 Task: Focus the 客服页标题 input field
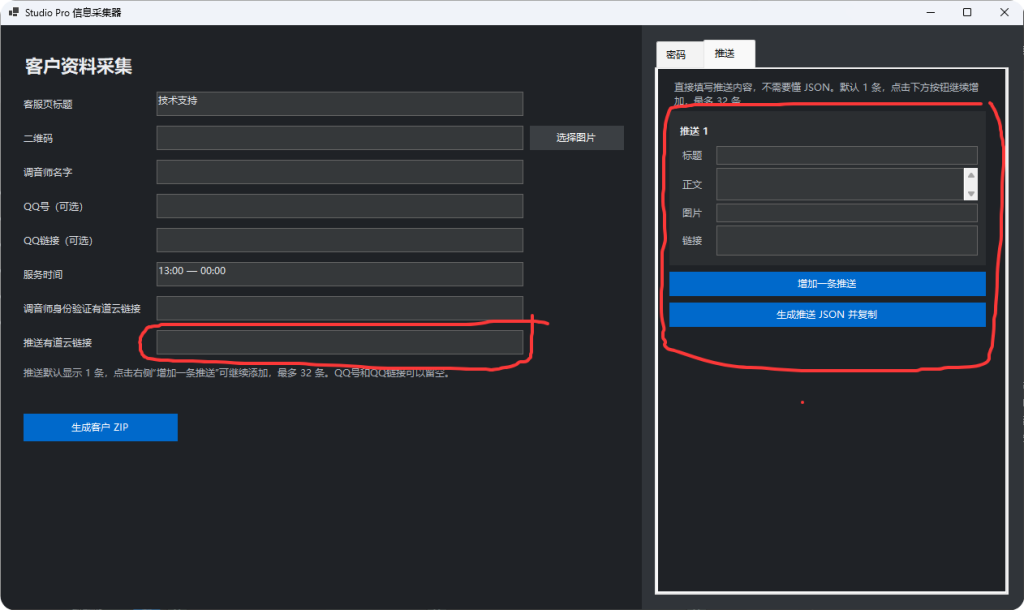pos(340,104)
